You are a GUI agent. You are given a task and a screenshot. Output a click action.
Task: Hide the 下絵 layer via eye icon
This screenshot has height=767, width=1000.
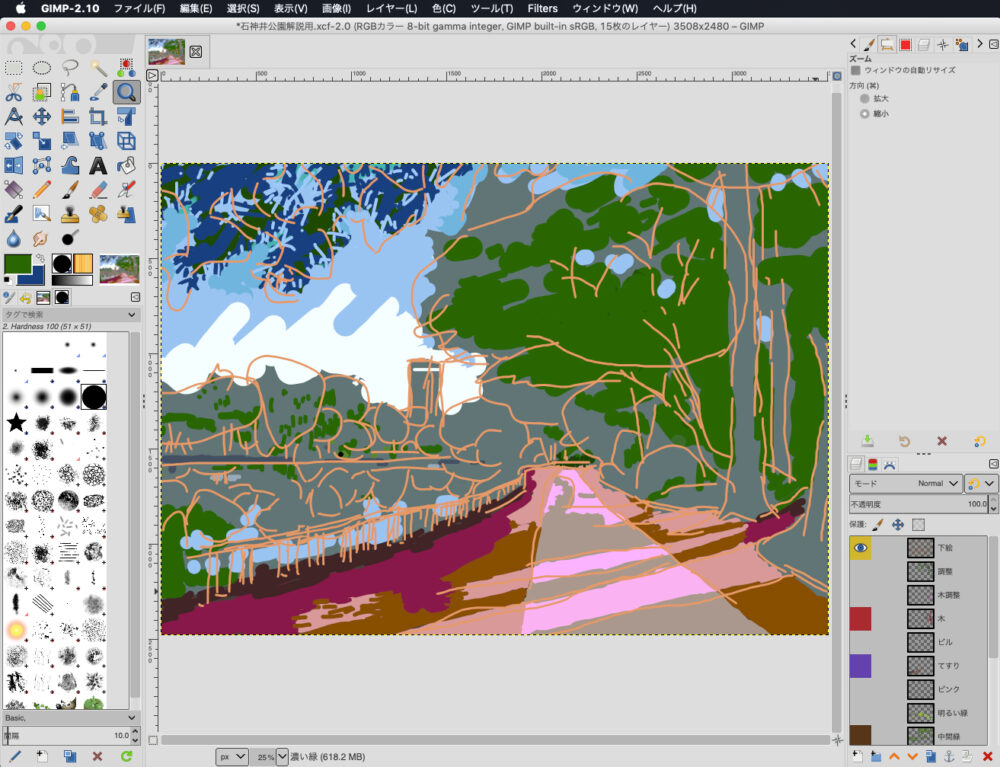(860, 547)
